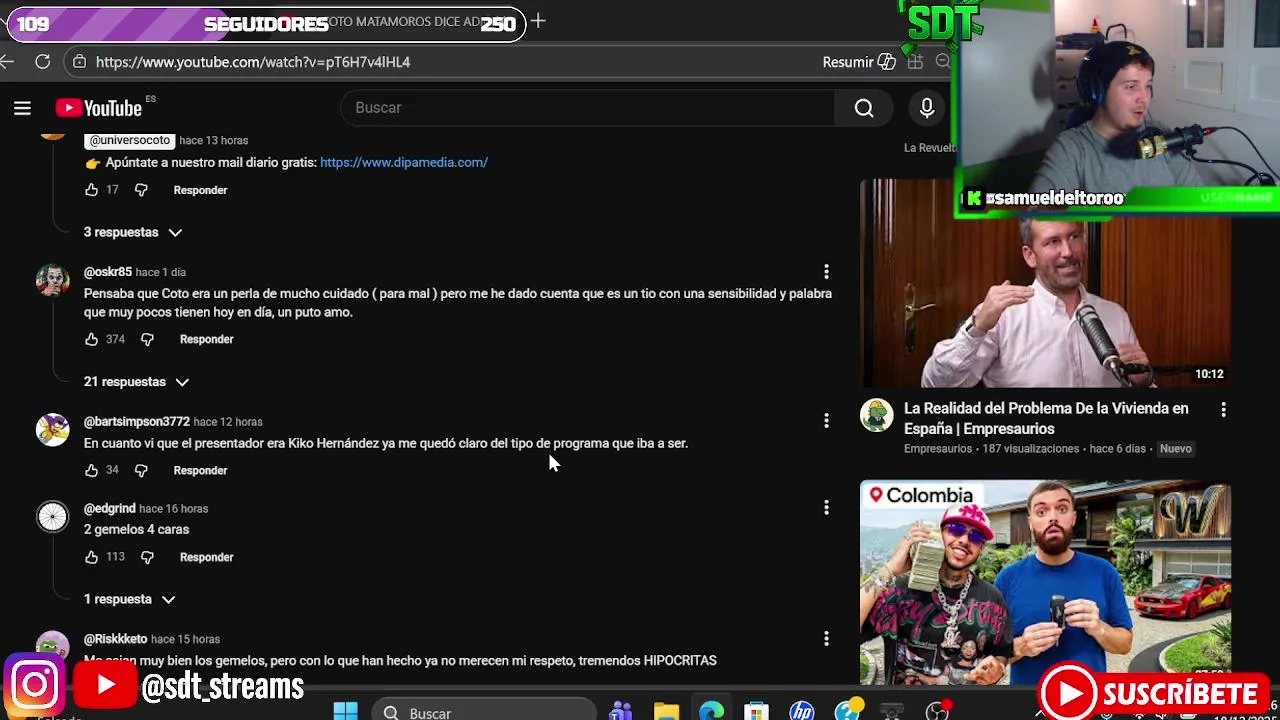The image size is (1280, 720).
Task: Select the 'hace 1 día' comment timestamp
Action: tap(161, 272)
